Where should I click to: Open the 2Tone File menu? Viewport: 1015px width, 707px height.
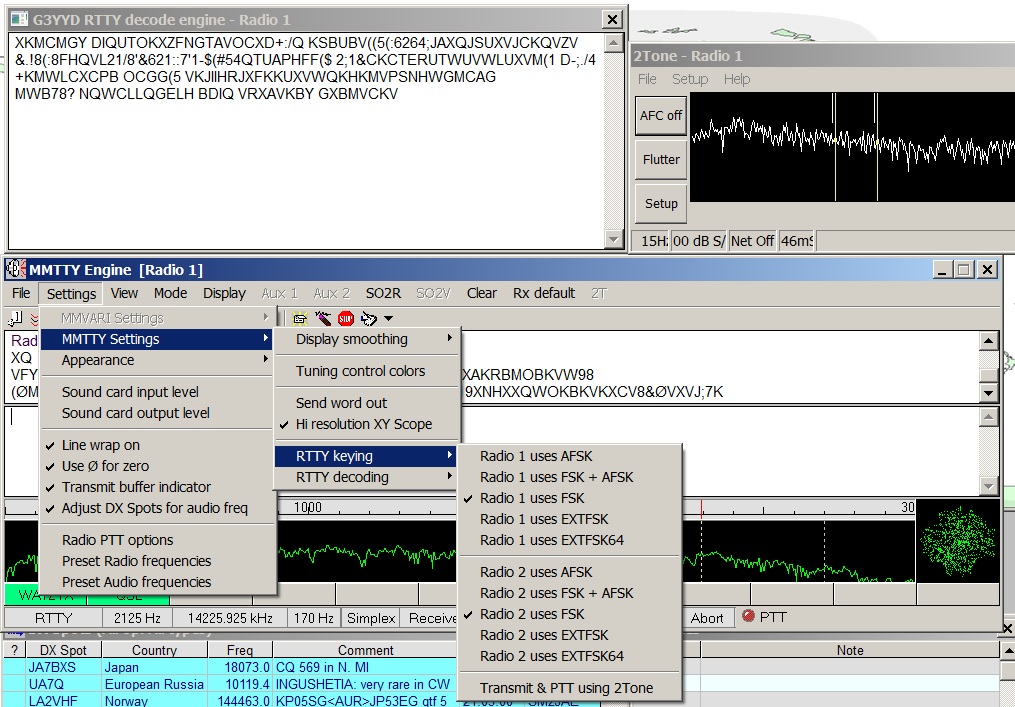pyautogui.click(x=647, y=79)
